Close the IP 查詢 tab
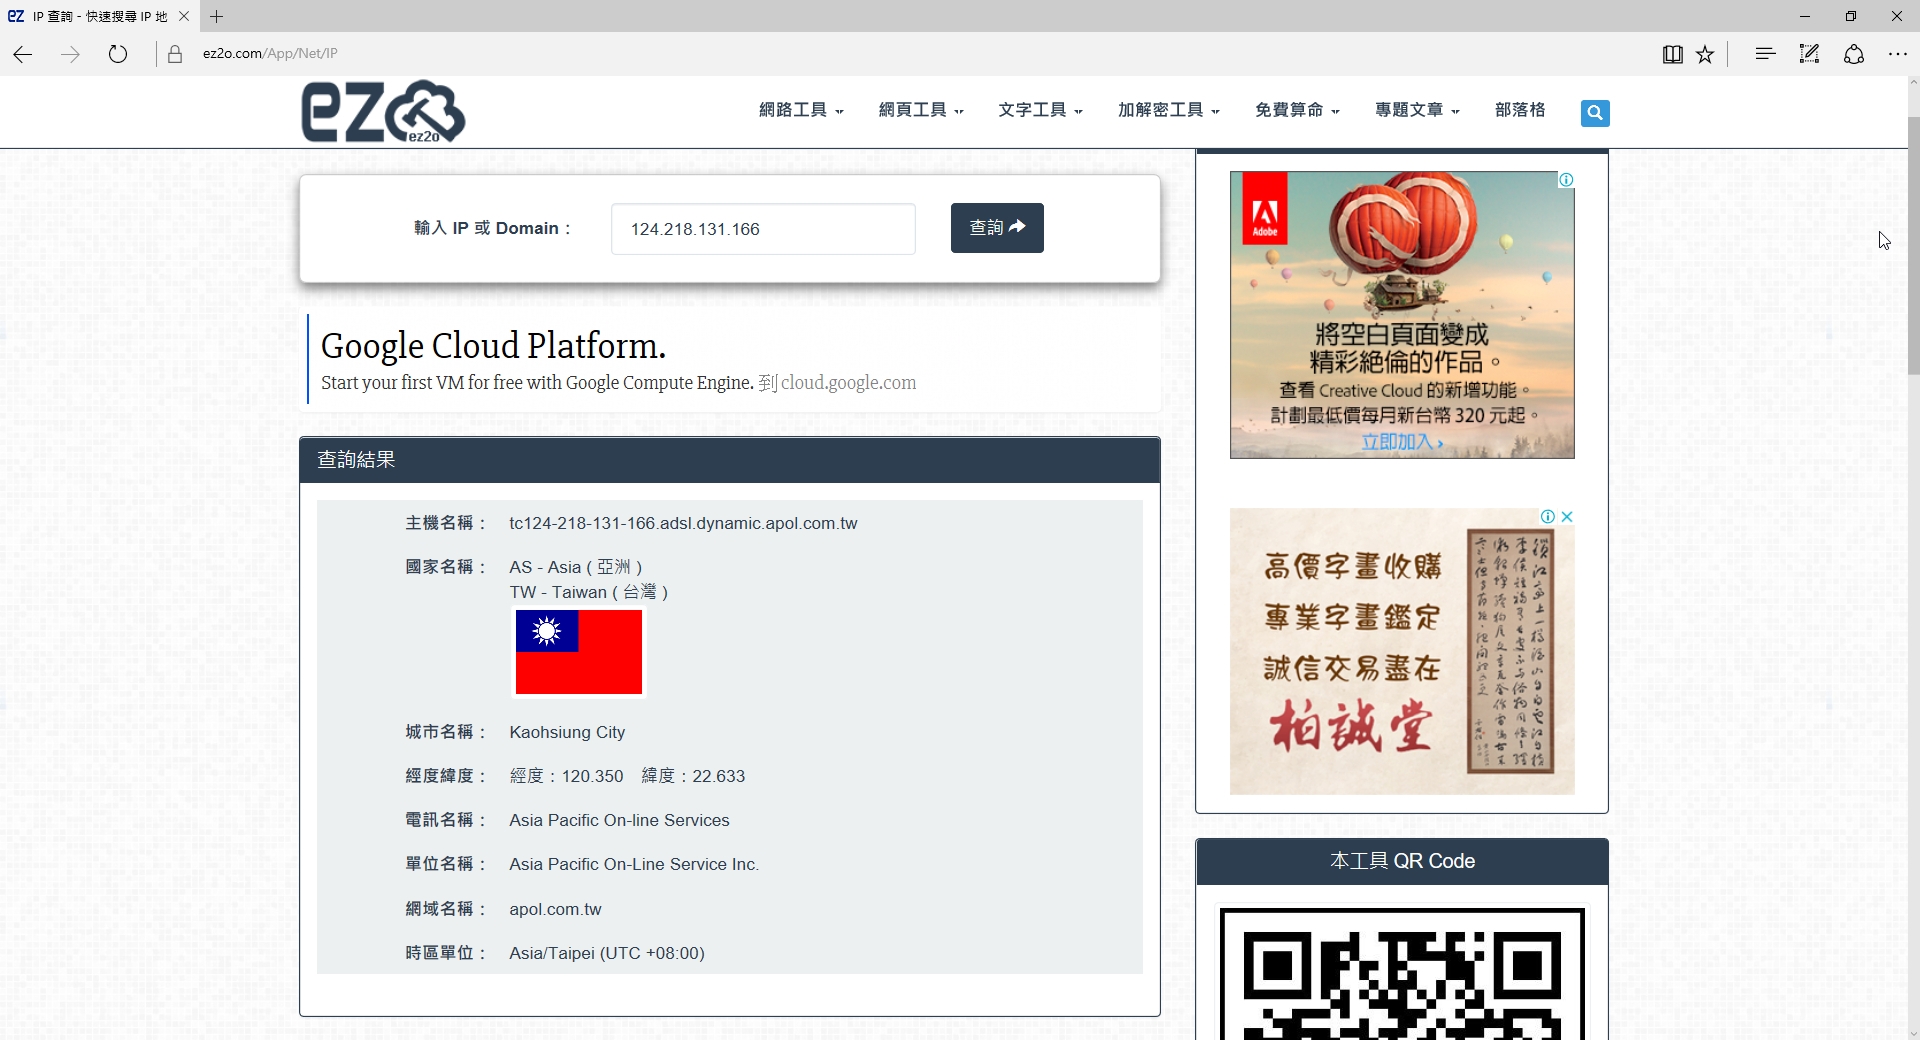1920x1040 pixels. click(184, 16)
